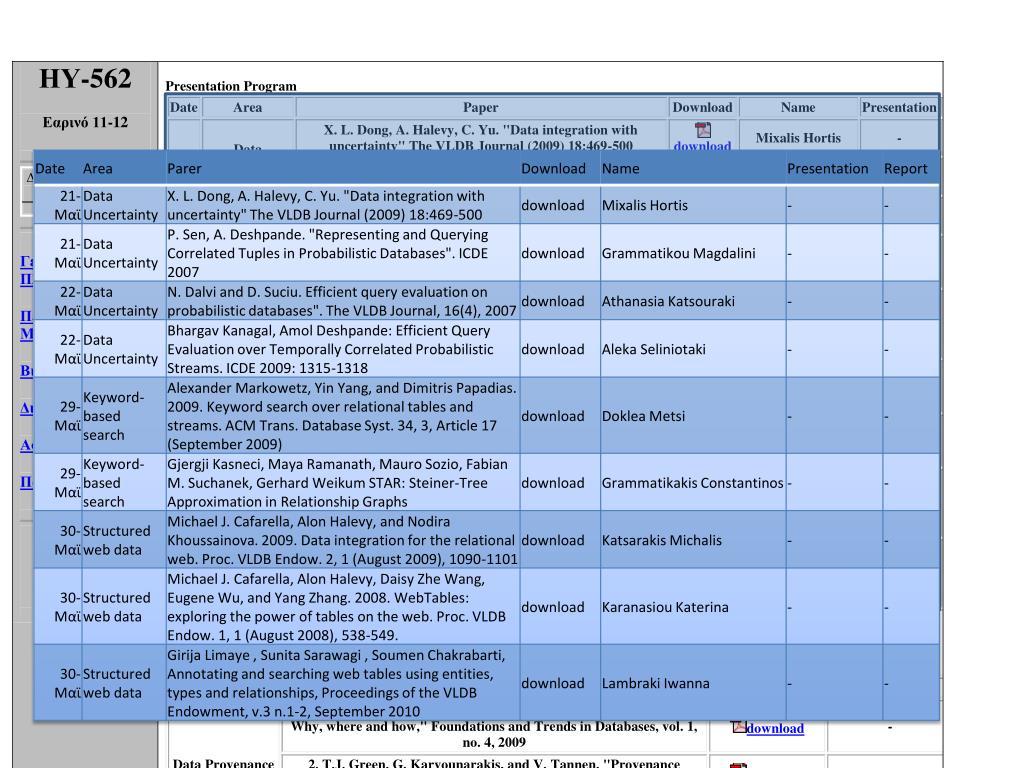Click download in the Lambraki Iwanna row

point(552,683)
